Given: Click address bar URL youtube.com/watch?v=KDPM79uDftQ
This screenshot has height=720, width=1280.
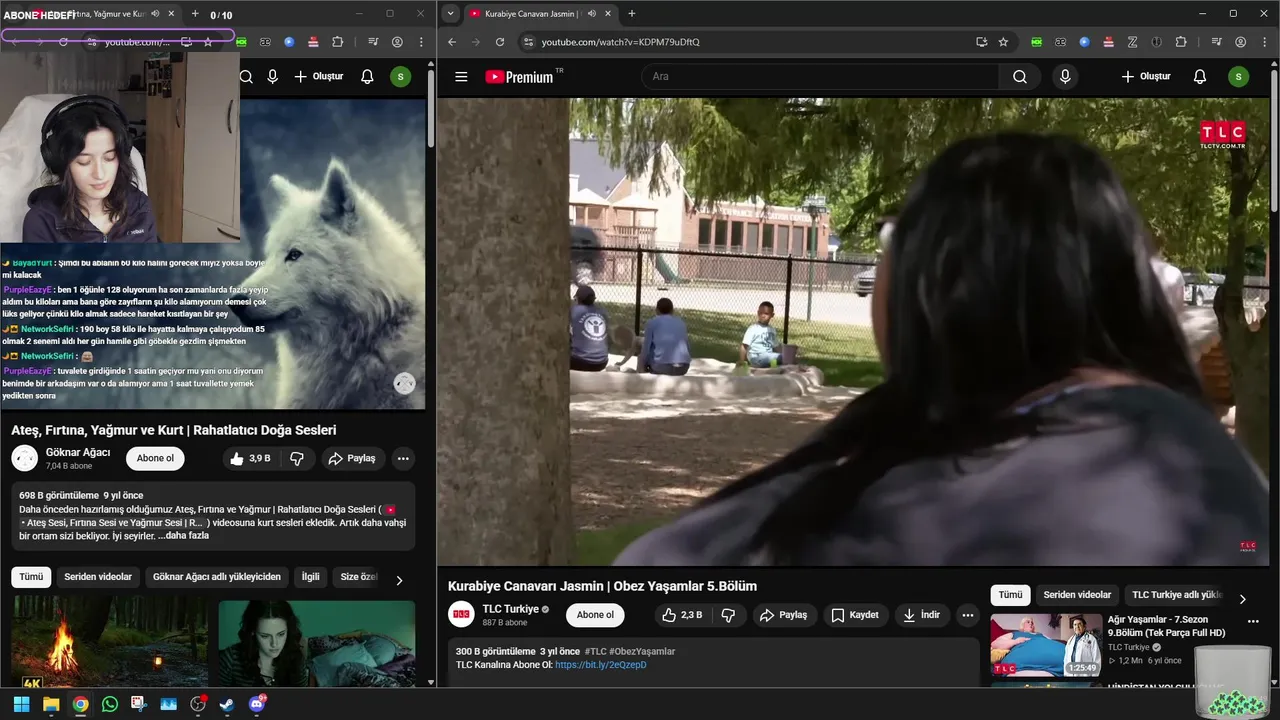Looking at the screenshot, I should pyautogui.click(x=620, y=42).
